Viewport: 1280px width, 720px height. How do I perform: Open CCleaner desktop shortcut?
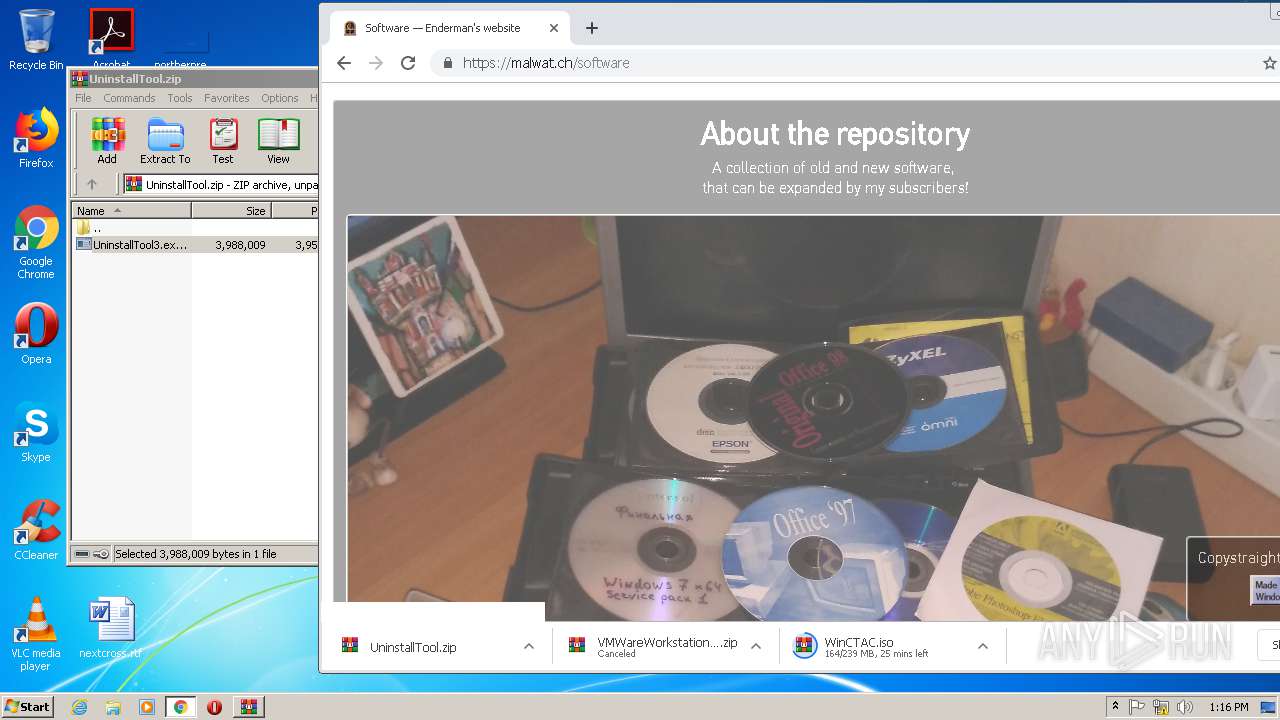(x=36, y=530)
